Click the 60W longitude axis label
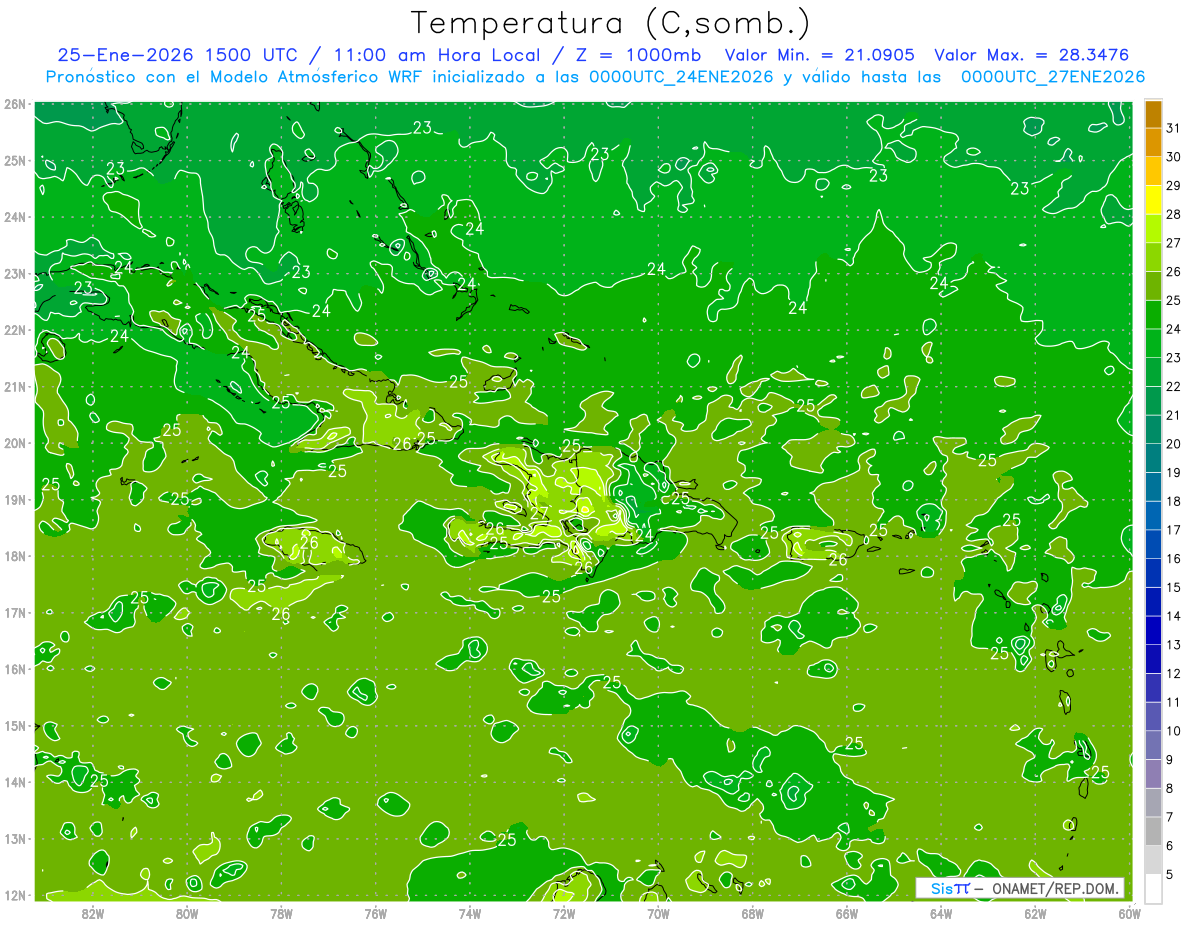This screenshot has height=927, width=1200. (1130, 913)
